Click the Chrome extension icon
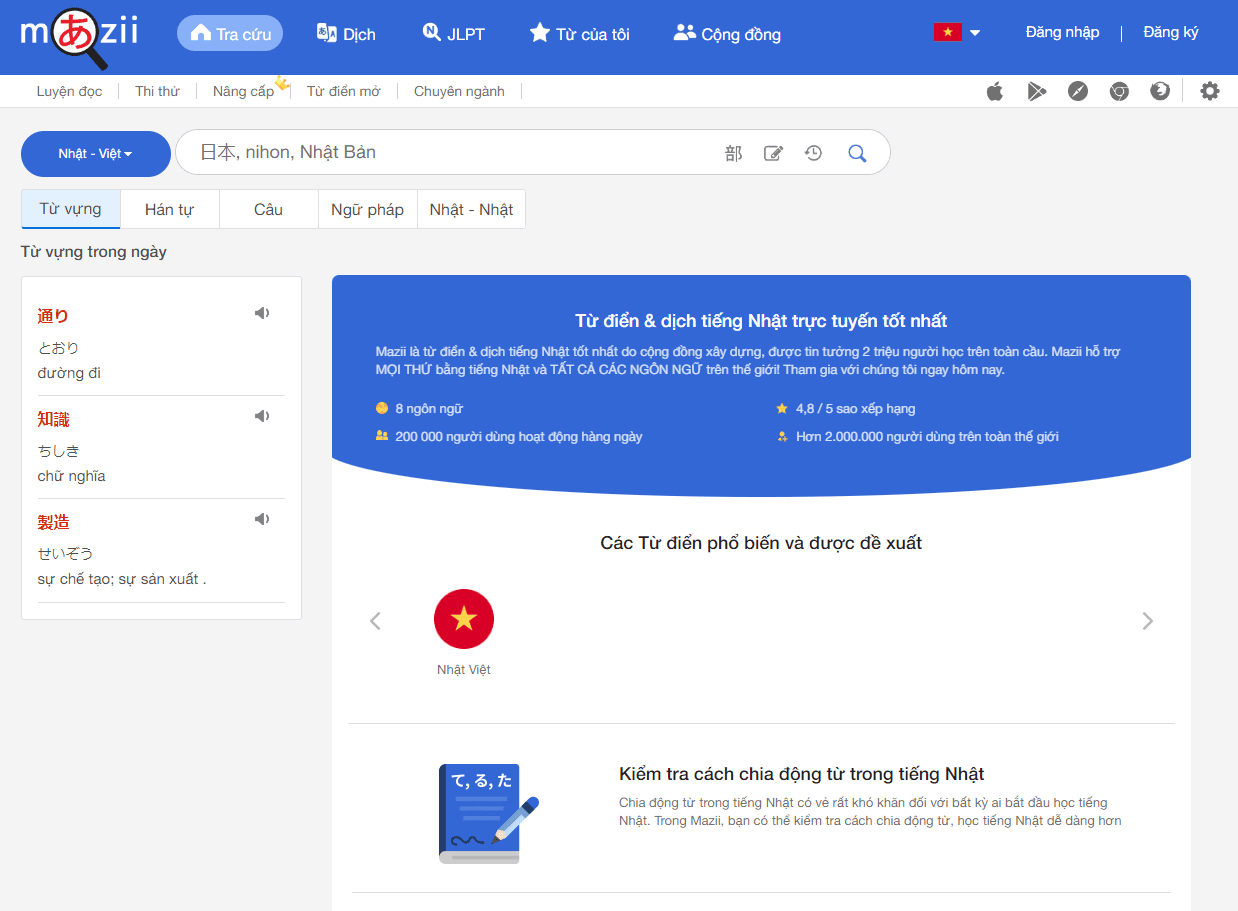The image size is (1238, 911). (x=1119, y=92)
